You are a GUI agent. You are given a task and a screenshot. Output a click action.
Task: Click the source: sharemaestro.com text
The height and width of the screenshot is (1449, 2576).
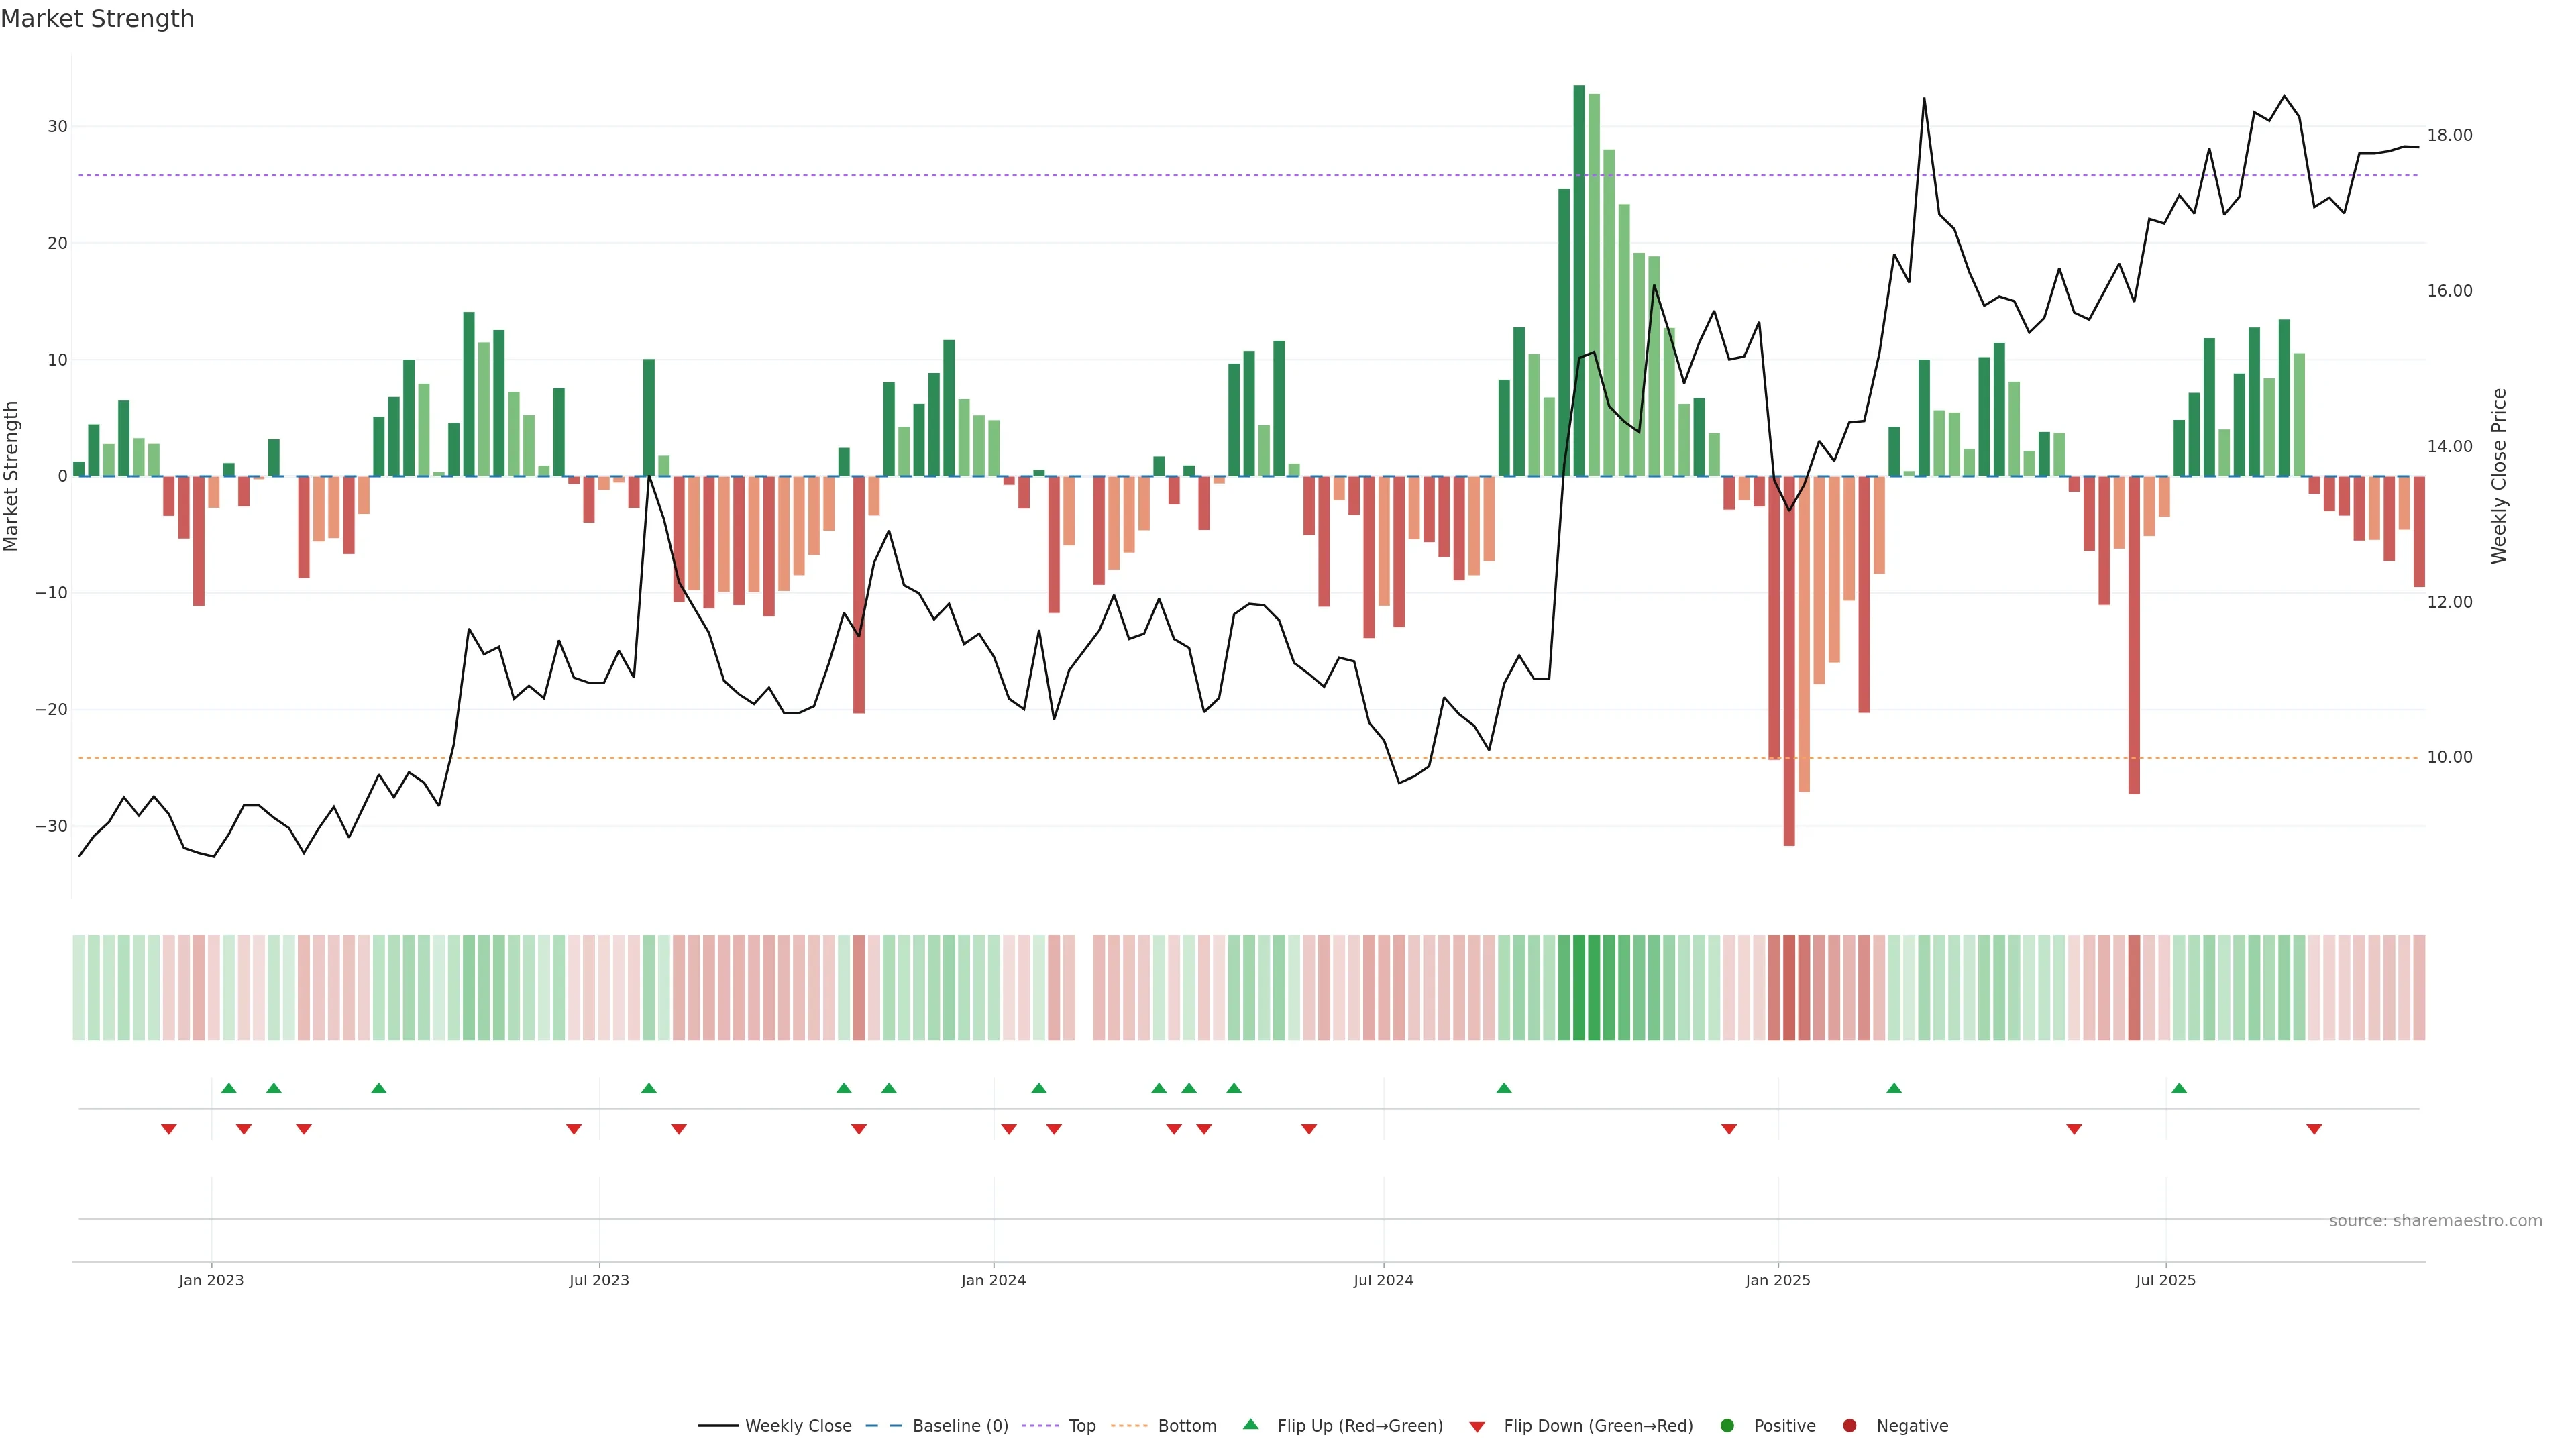pos(2435,1221)
